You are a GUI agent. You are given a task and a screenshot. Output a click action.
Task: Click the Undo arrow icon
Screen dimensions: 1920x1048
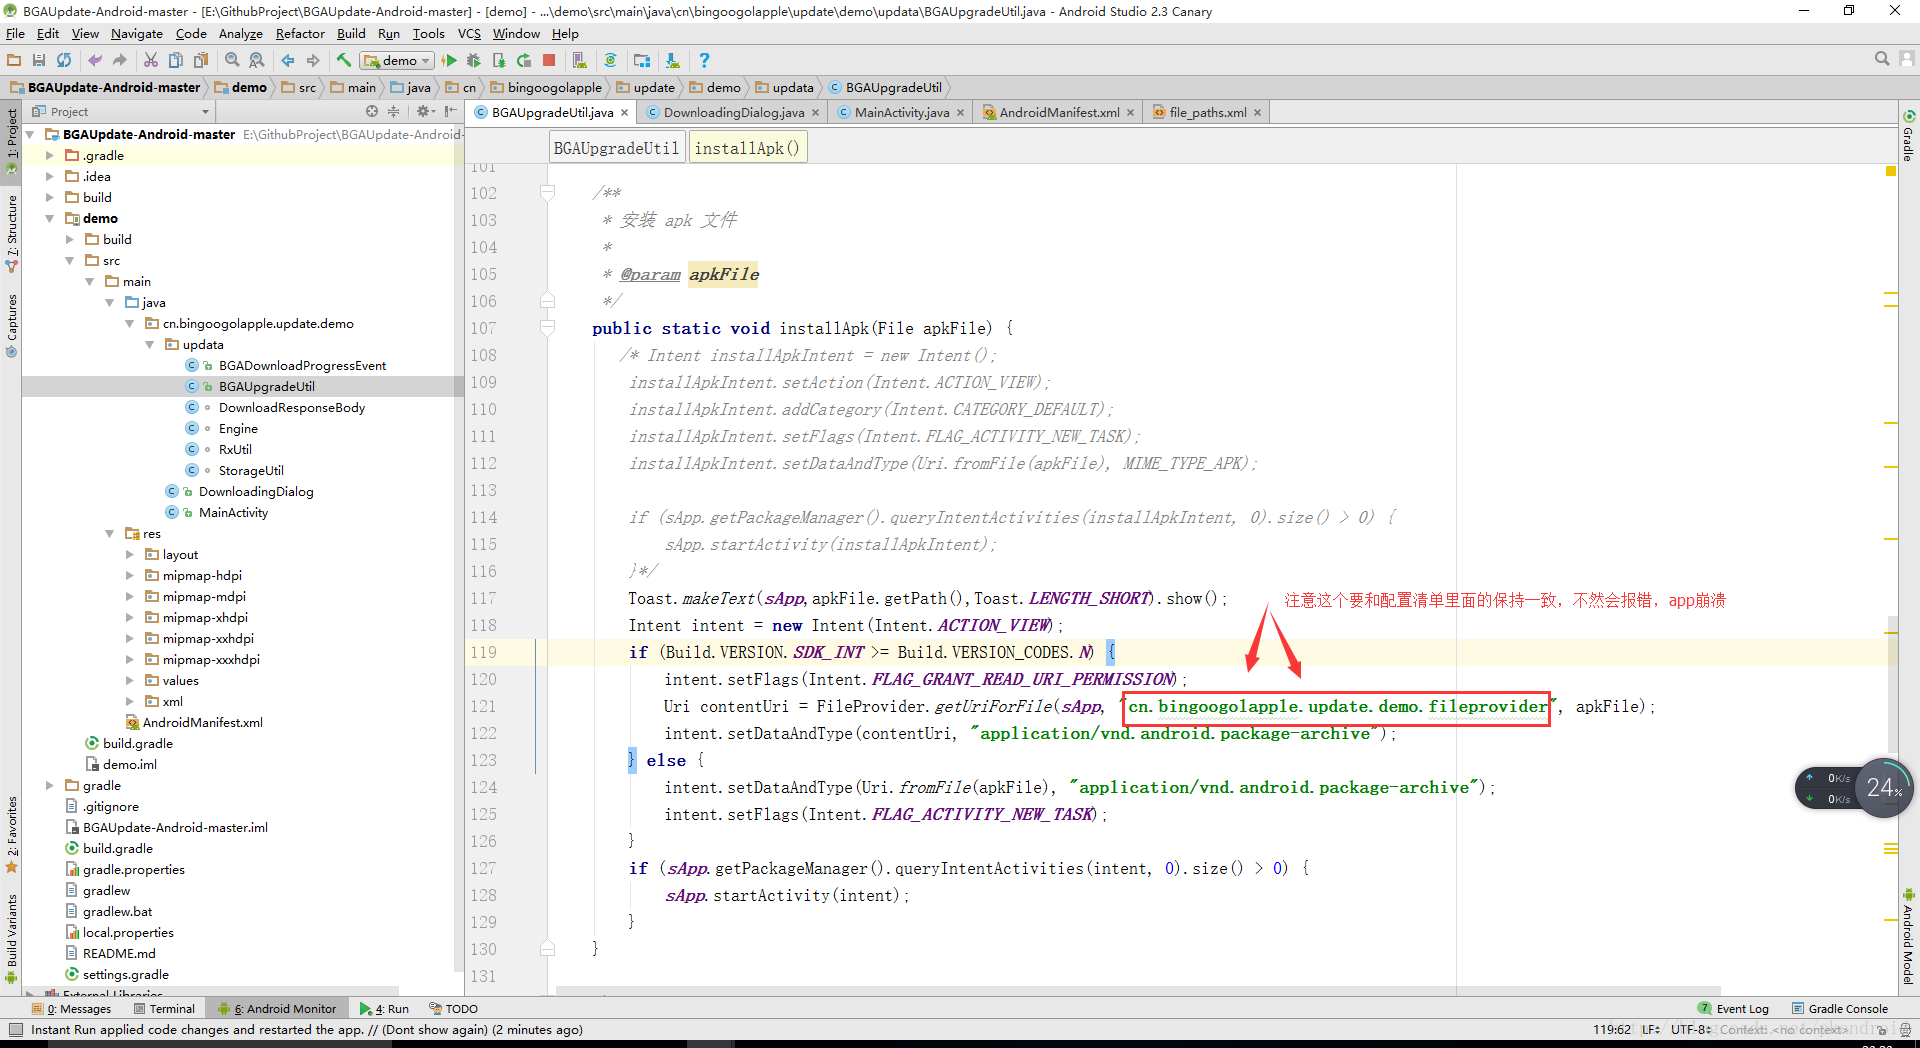95,61
